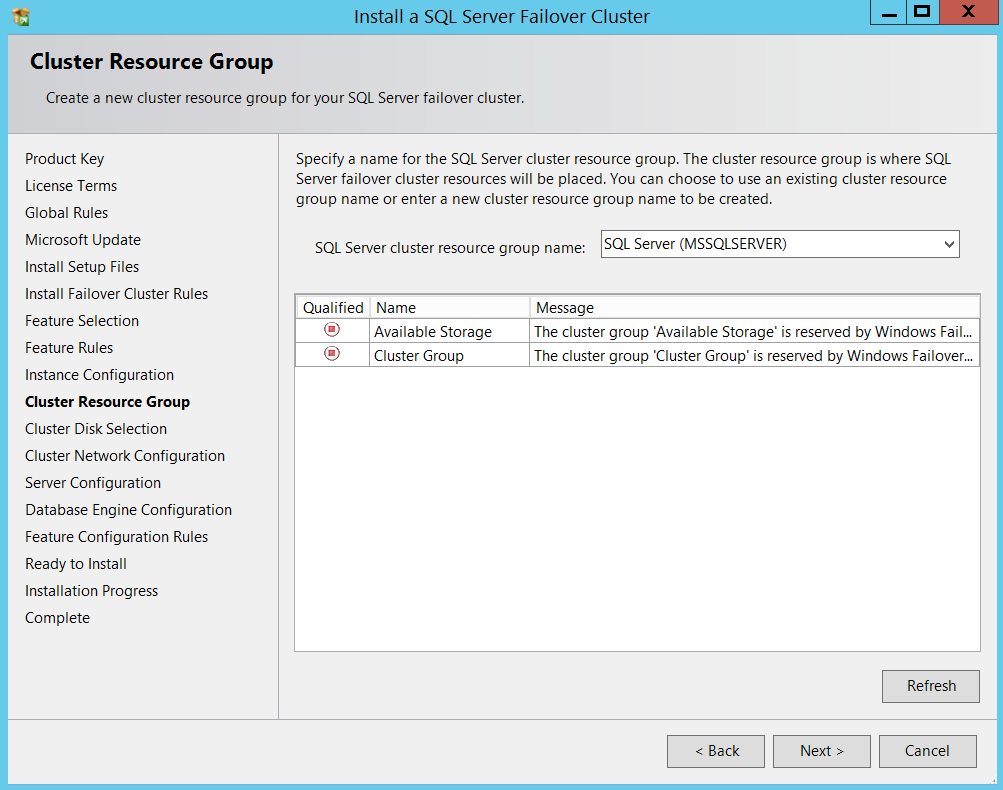Select the Cluster Network Configuration step

pyautogui.click(x=125, y=455)
